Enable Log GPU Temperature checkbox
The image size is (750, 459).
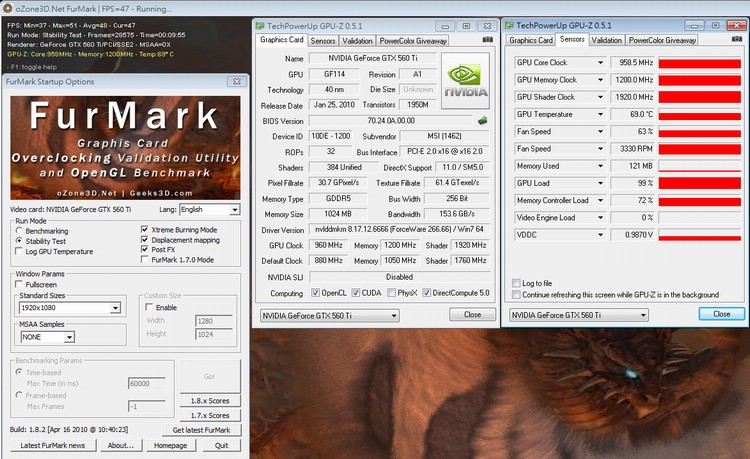(19, 251)
